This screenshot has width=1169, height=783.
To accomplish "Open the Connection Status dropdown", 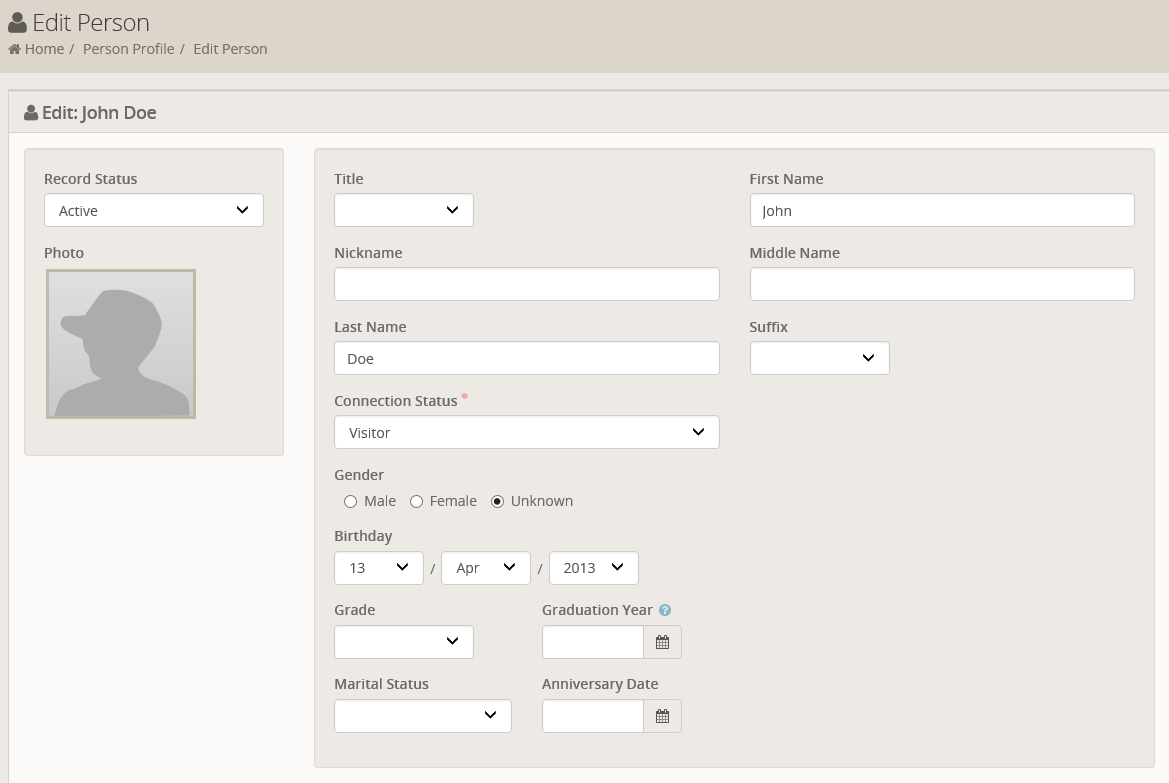I will [526, 432].
